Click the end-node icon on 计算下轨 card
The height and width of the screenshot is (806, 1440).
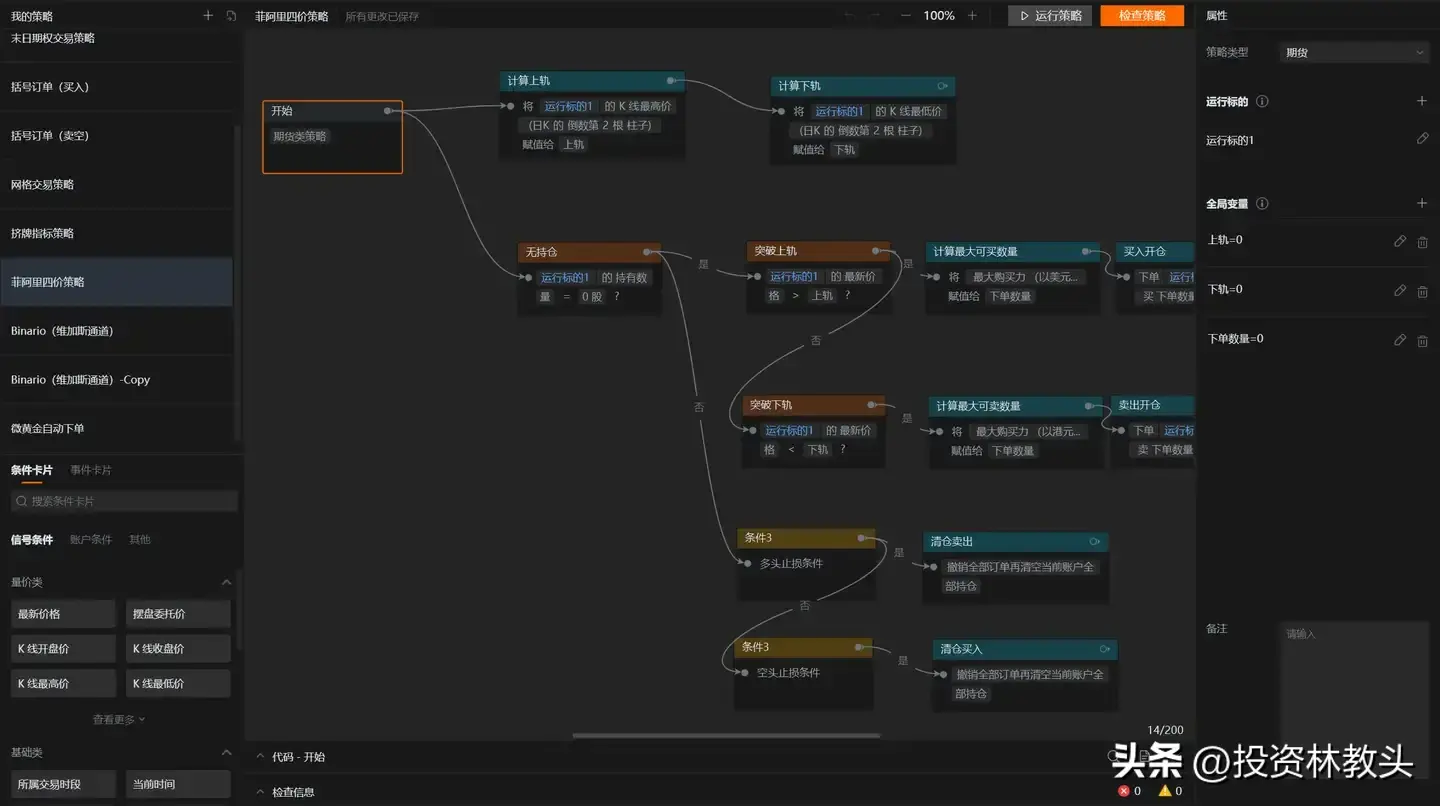(x=942, y=86)
